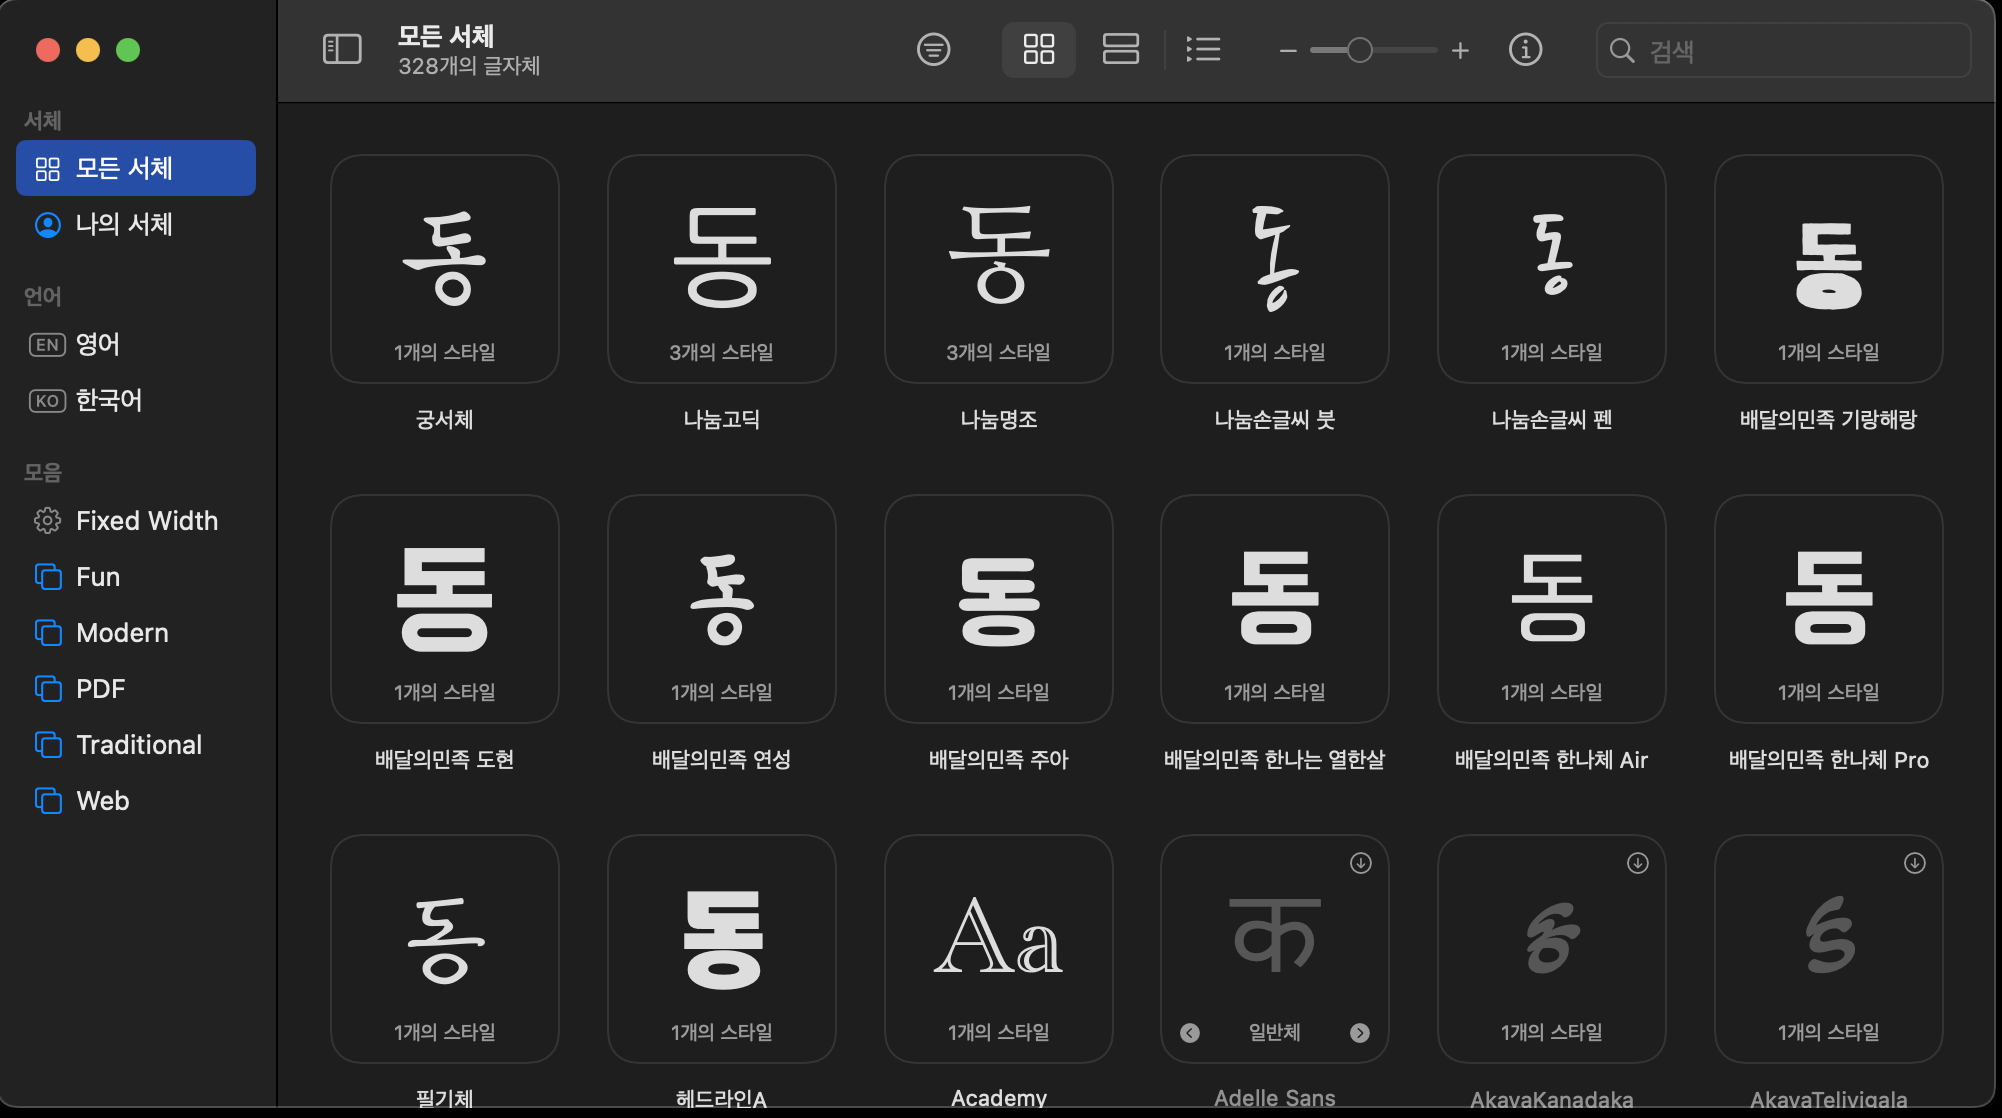Viewport: 2002px width, 1118px height.
Task: Filter fonts by 영어 language
Action: 136,344
